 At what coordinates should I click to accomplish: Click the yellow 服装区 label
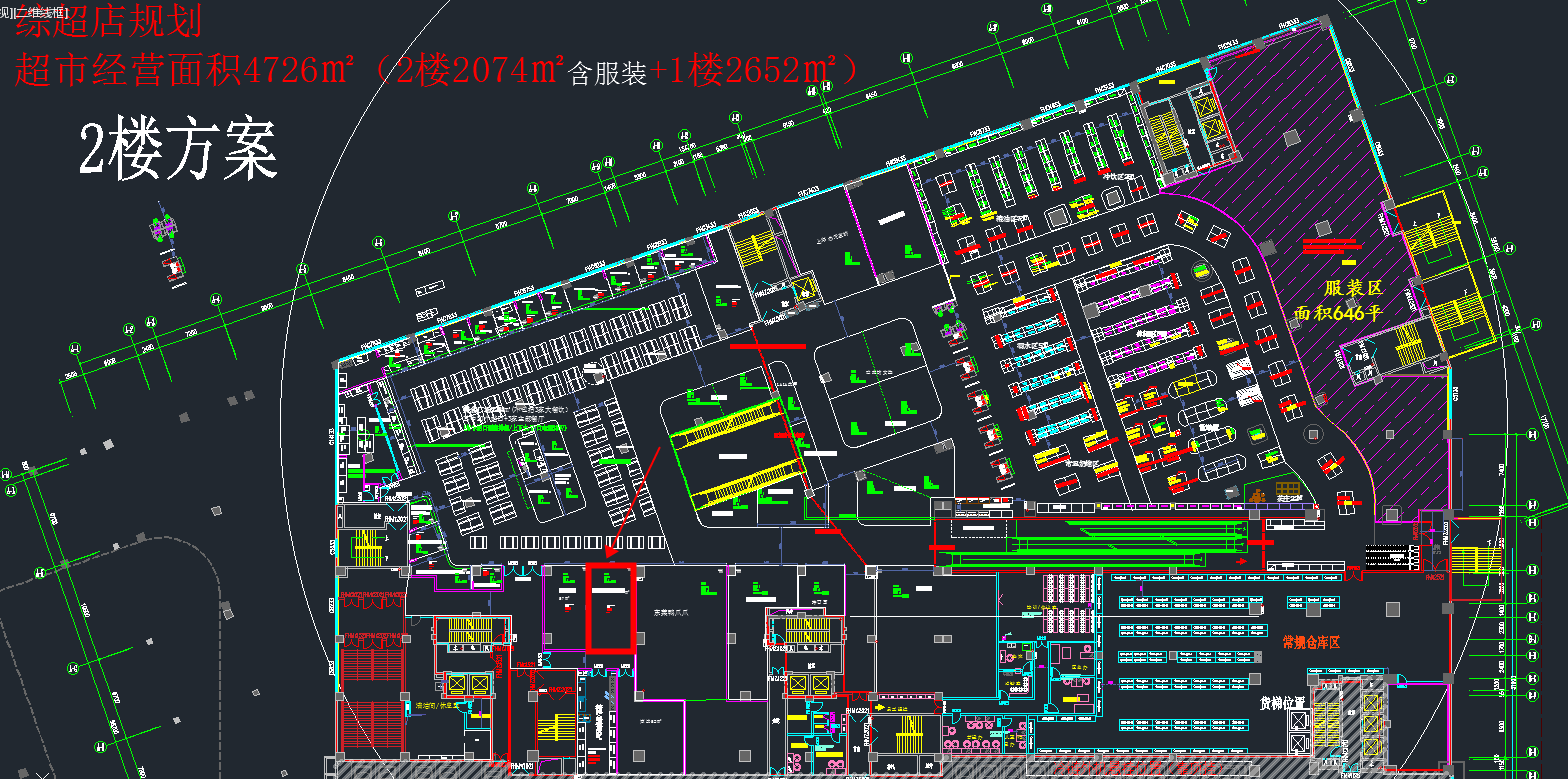[1352, 288]
